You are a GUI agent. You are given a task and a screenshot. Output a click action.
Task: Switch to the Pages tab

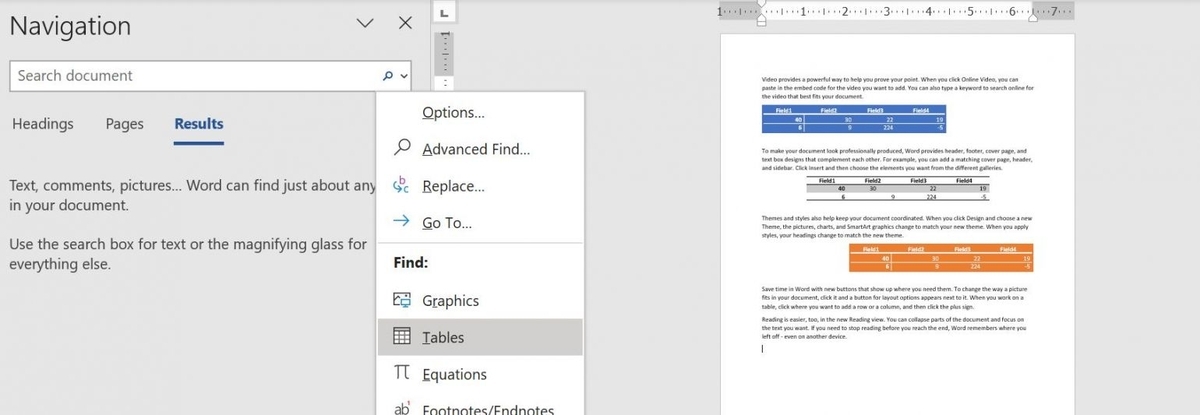pyautogui.click(x=124, y=124)
